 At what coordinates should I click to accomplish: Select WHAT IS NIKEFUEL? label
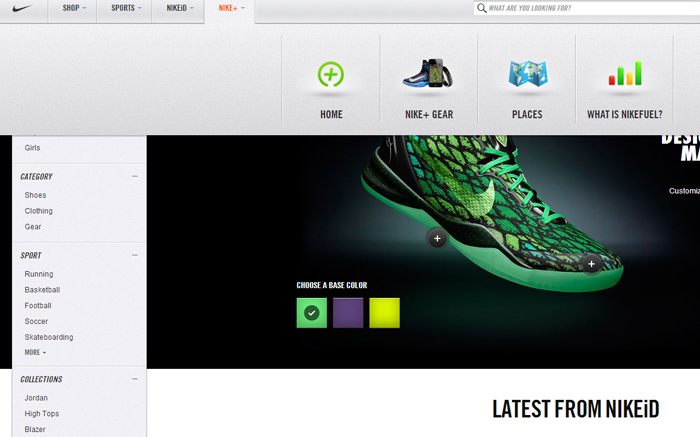pyautogui.click(x=625, y=114)
